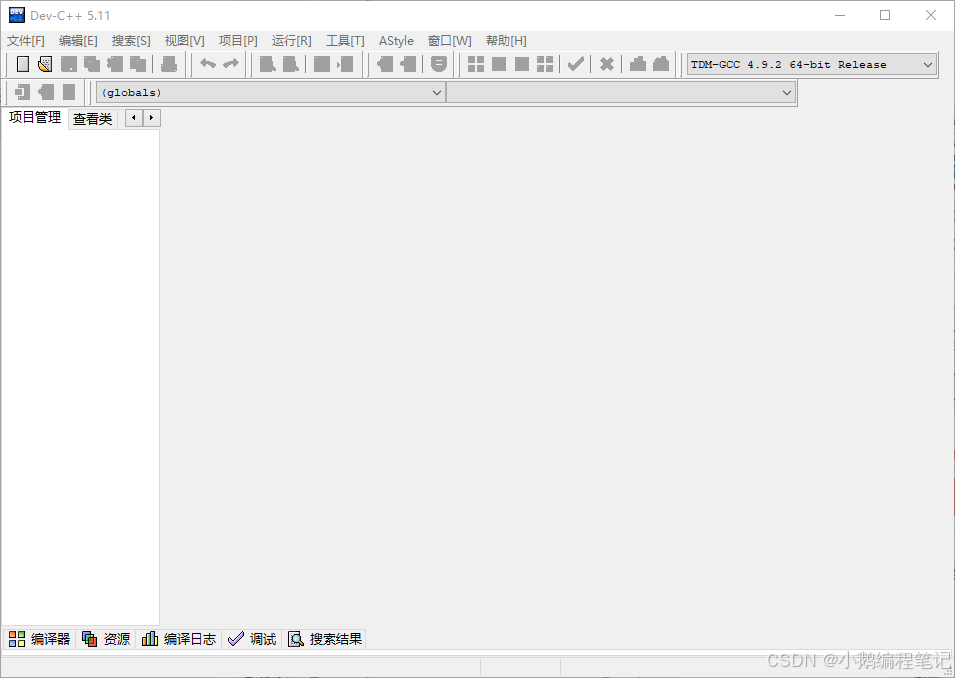The height and width of the screenshot is (678, 955).
Task: Click the Goto line icon with small arrow
Action: 345,64
